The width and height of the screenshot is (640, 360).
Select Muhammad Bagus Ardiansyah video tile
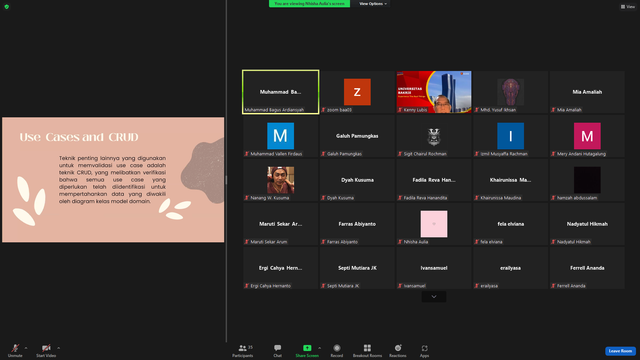pos(280,92)
